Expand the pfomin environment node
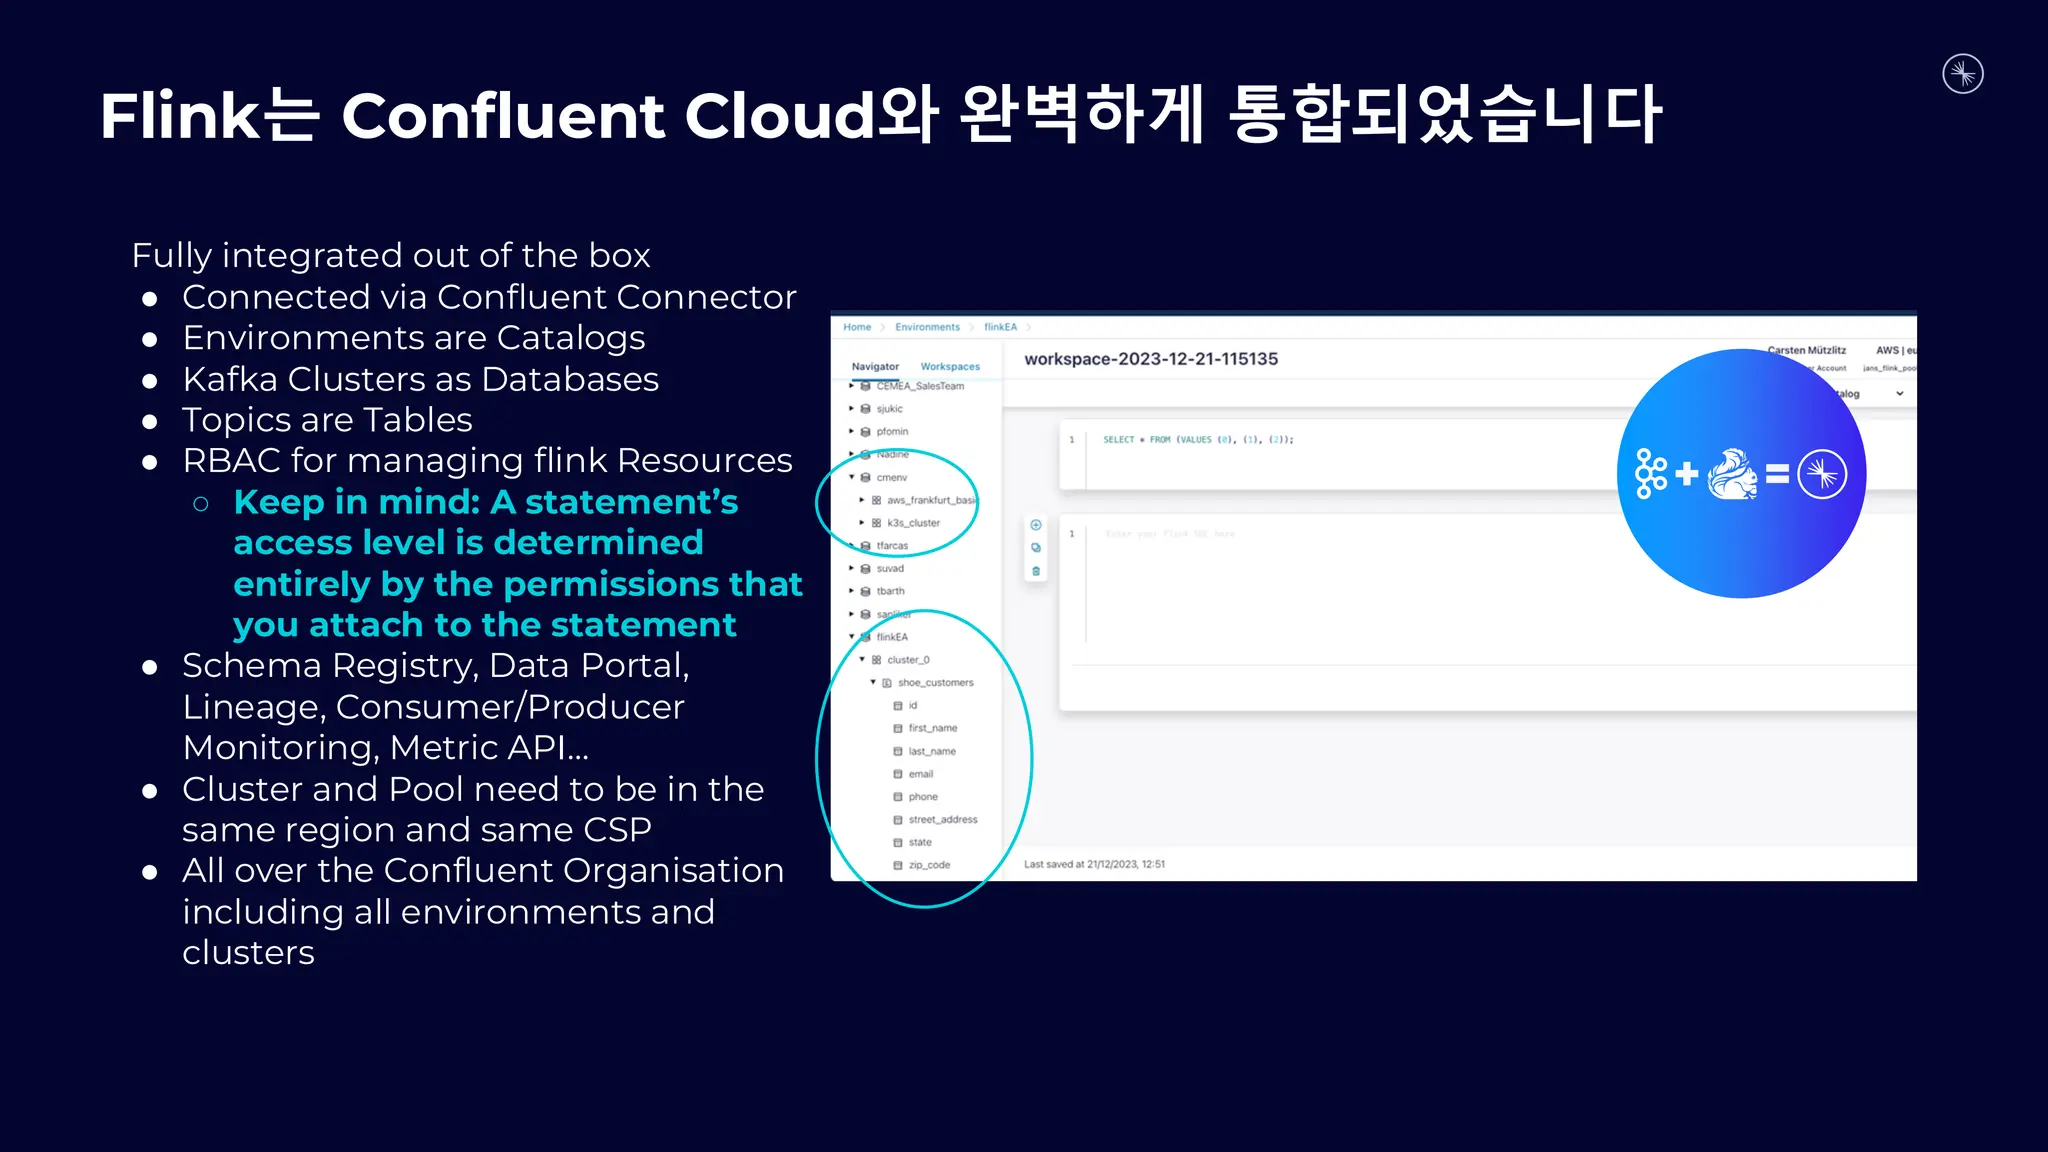This screenshot has width=2048, height=1152. (x=852, y=431)
